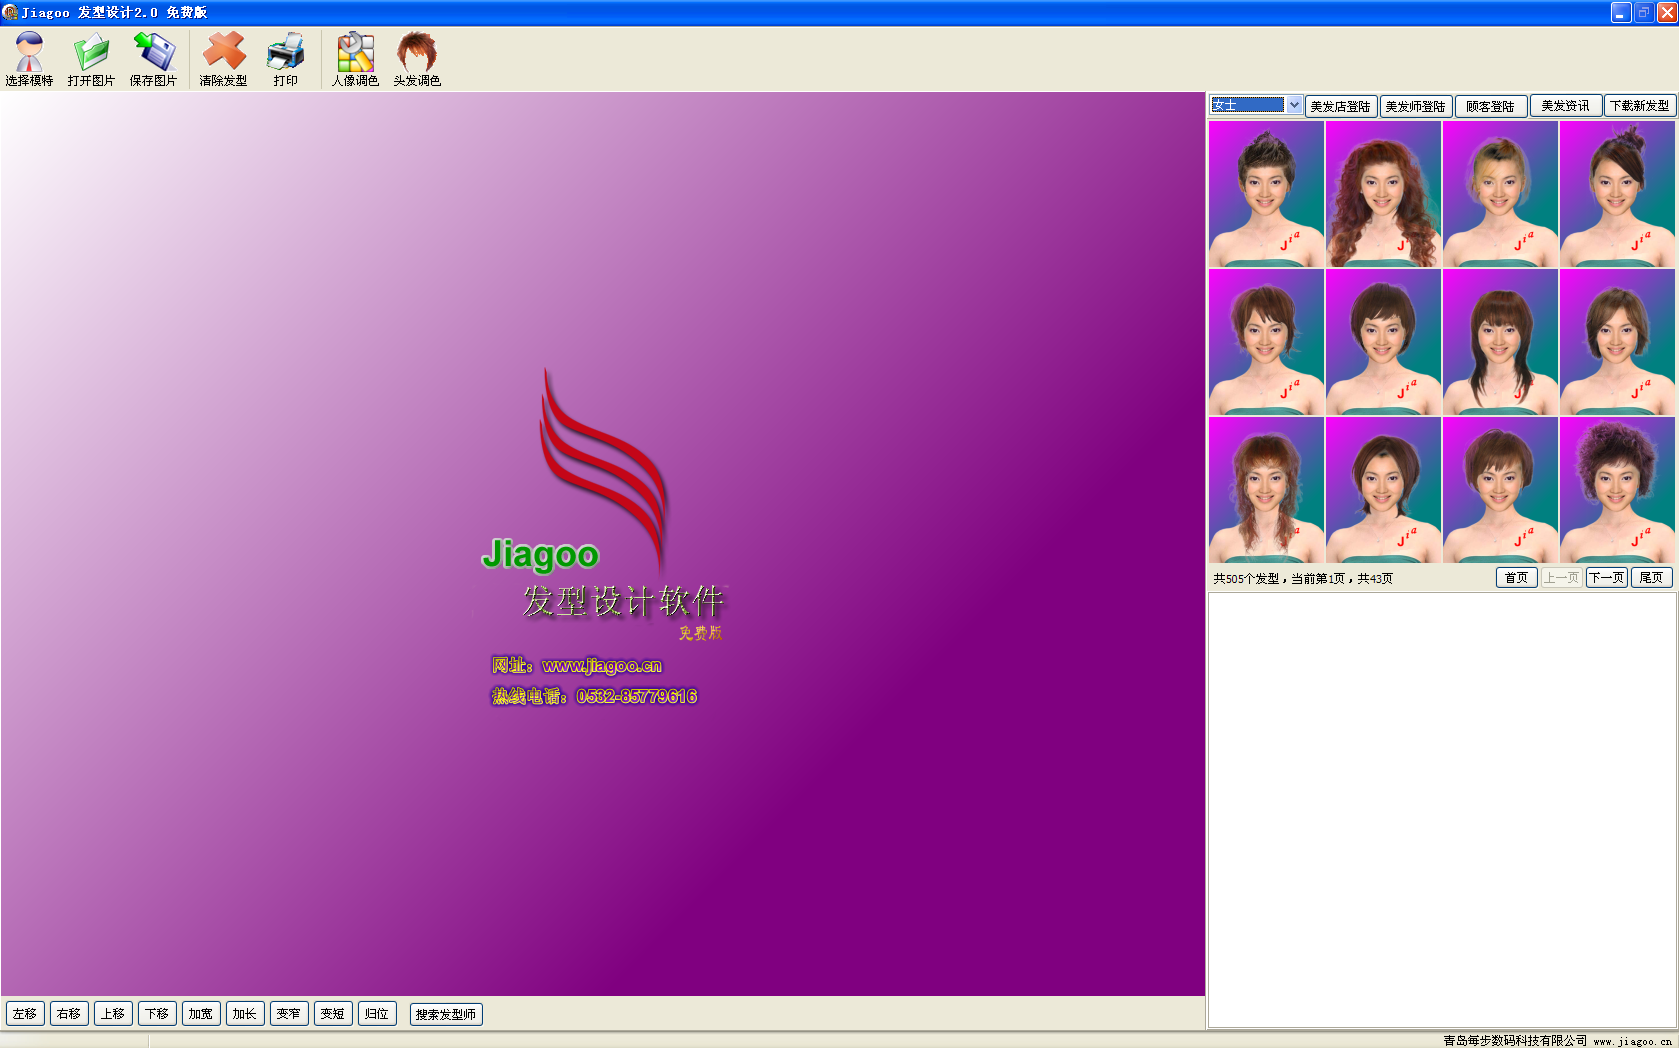Reset position with 归位 button
Viewport: 1679px width, 1048px height.
pyautogui.click(x=377, y=1014)
